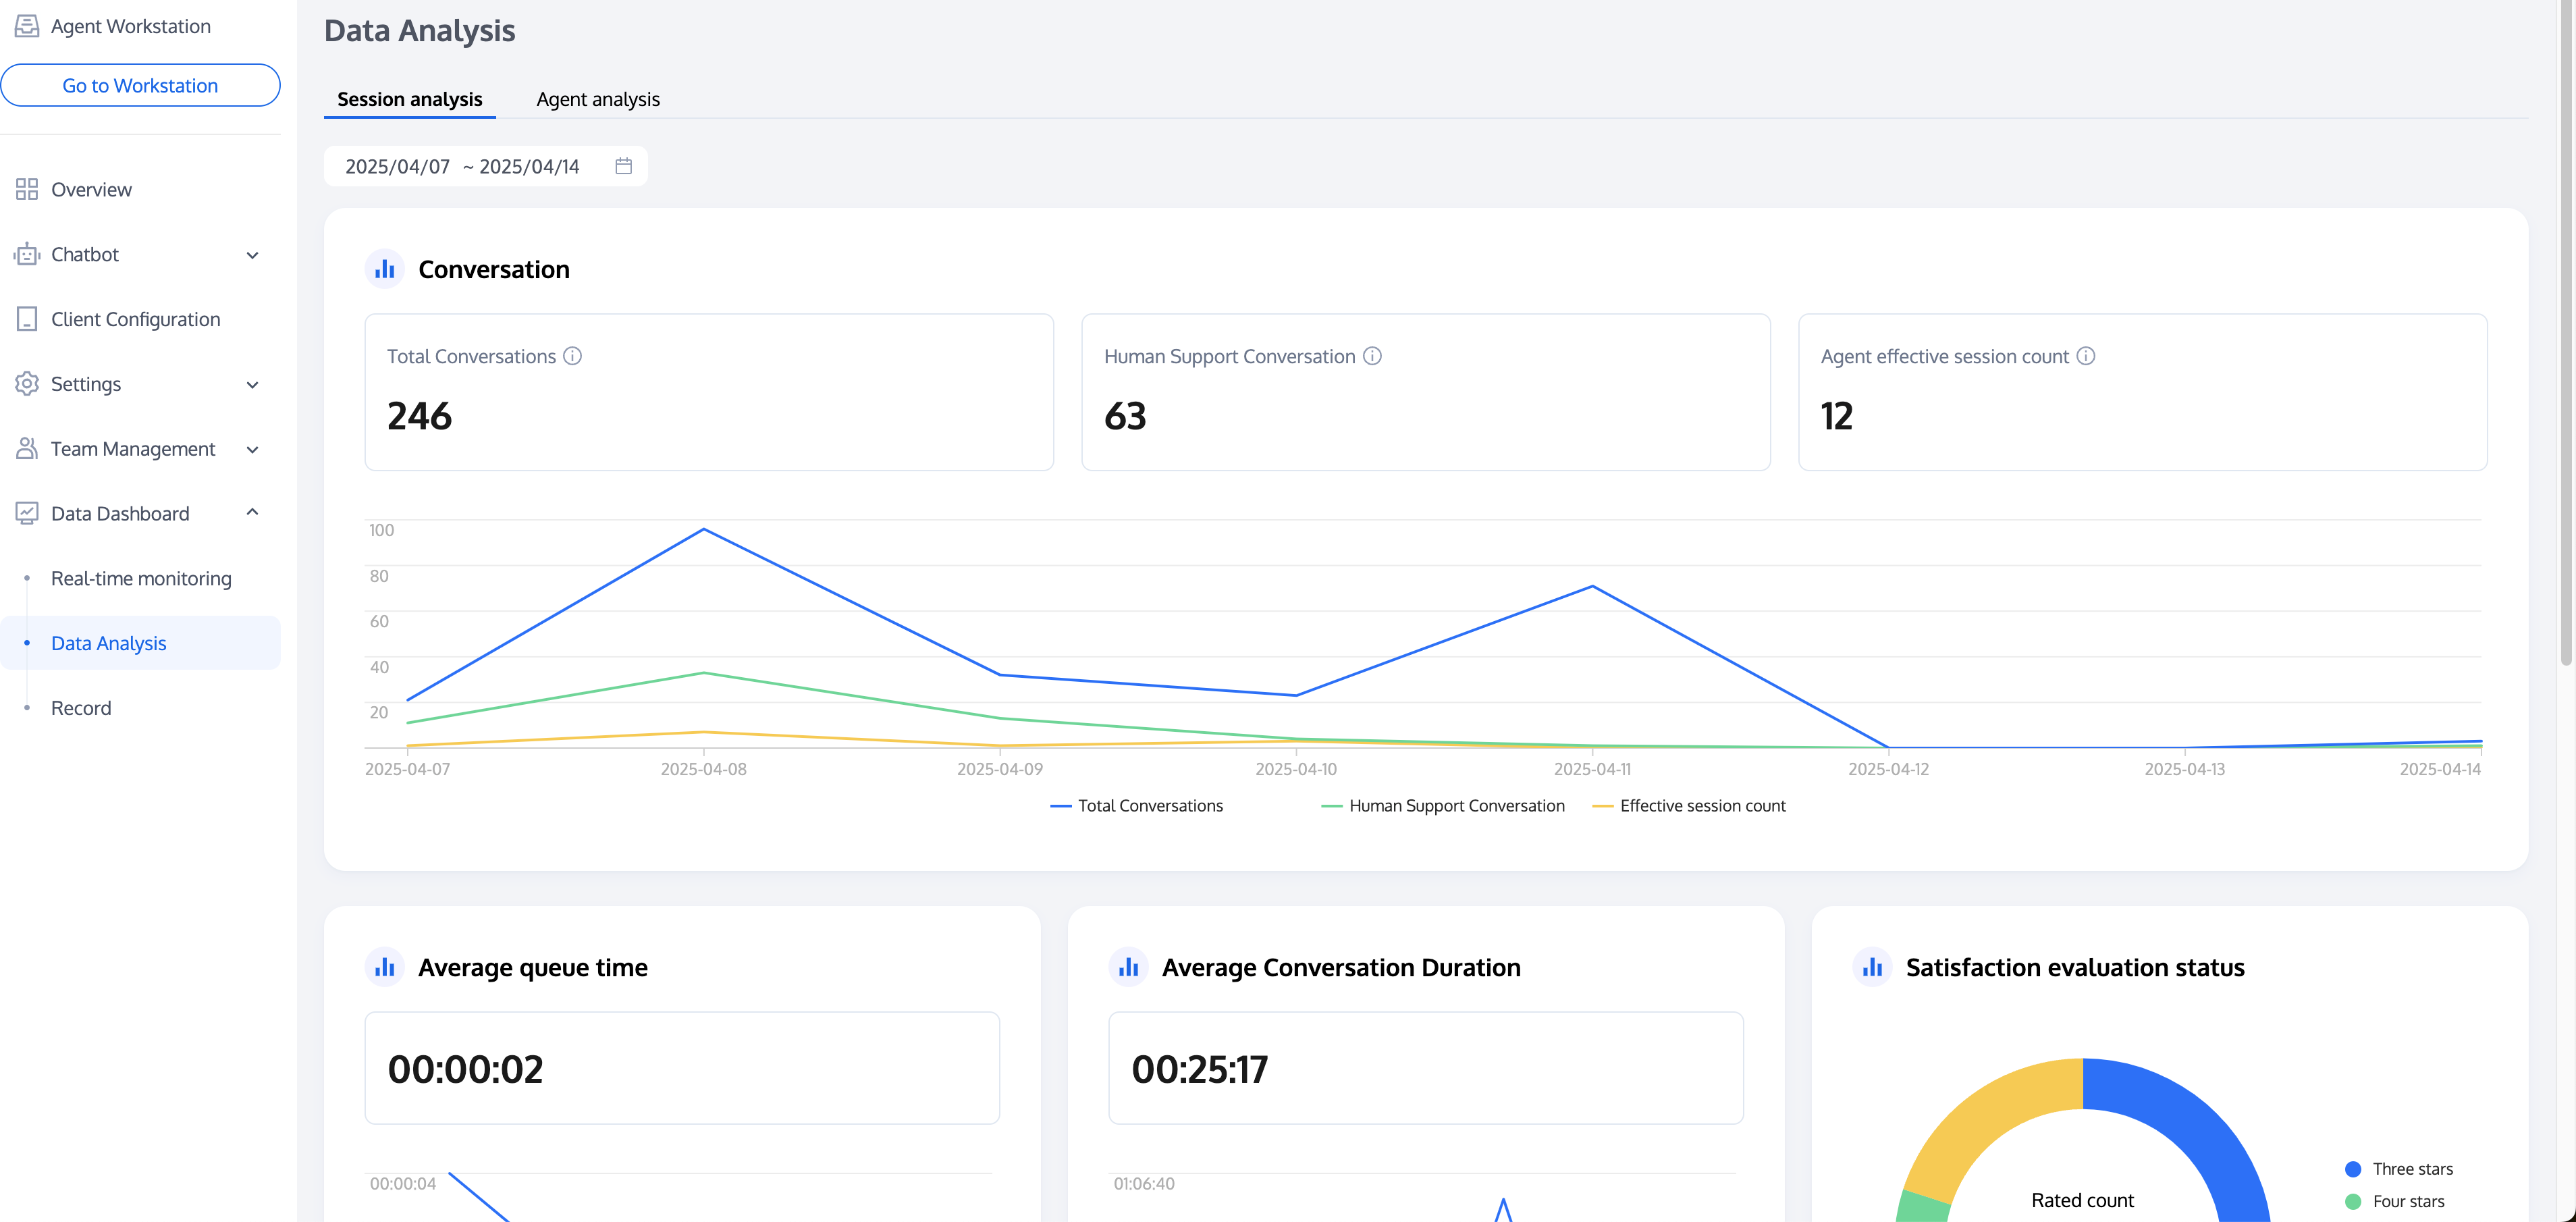Click info icon next to Agent effective session count
Viewport: 2576px width, 1222px height.
[2085, 356]
